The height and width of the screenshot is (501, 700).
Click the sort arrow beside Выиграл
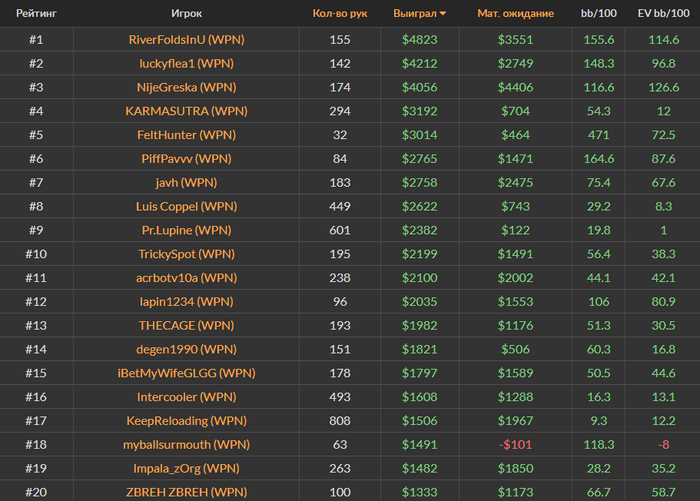(444, 14)
